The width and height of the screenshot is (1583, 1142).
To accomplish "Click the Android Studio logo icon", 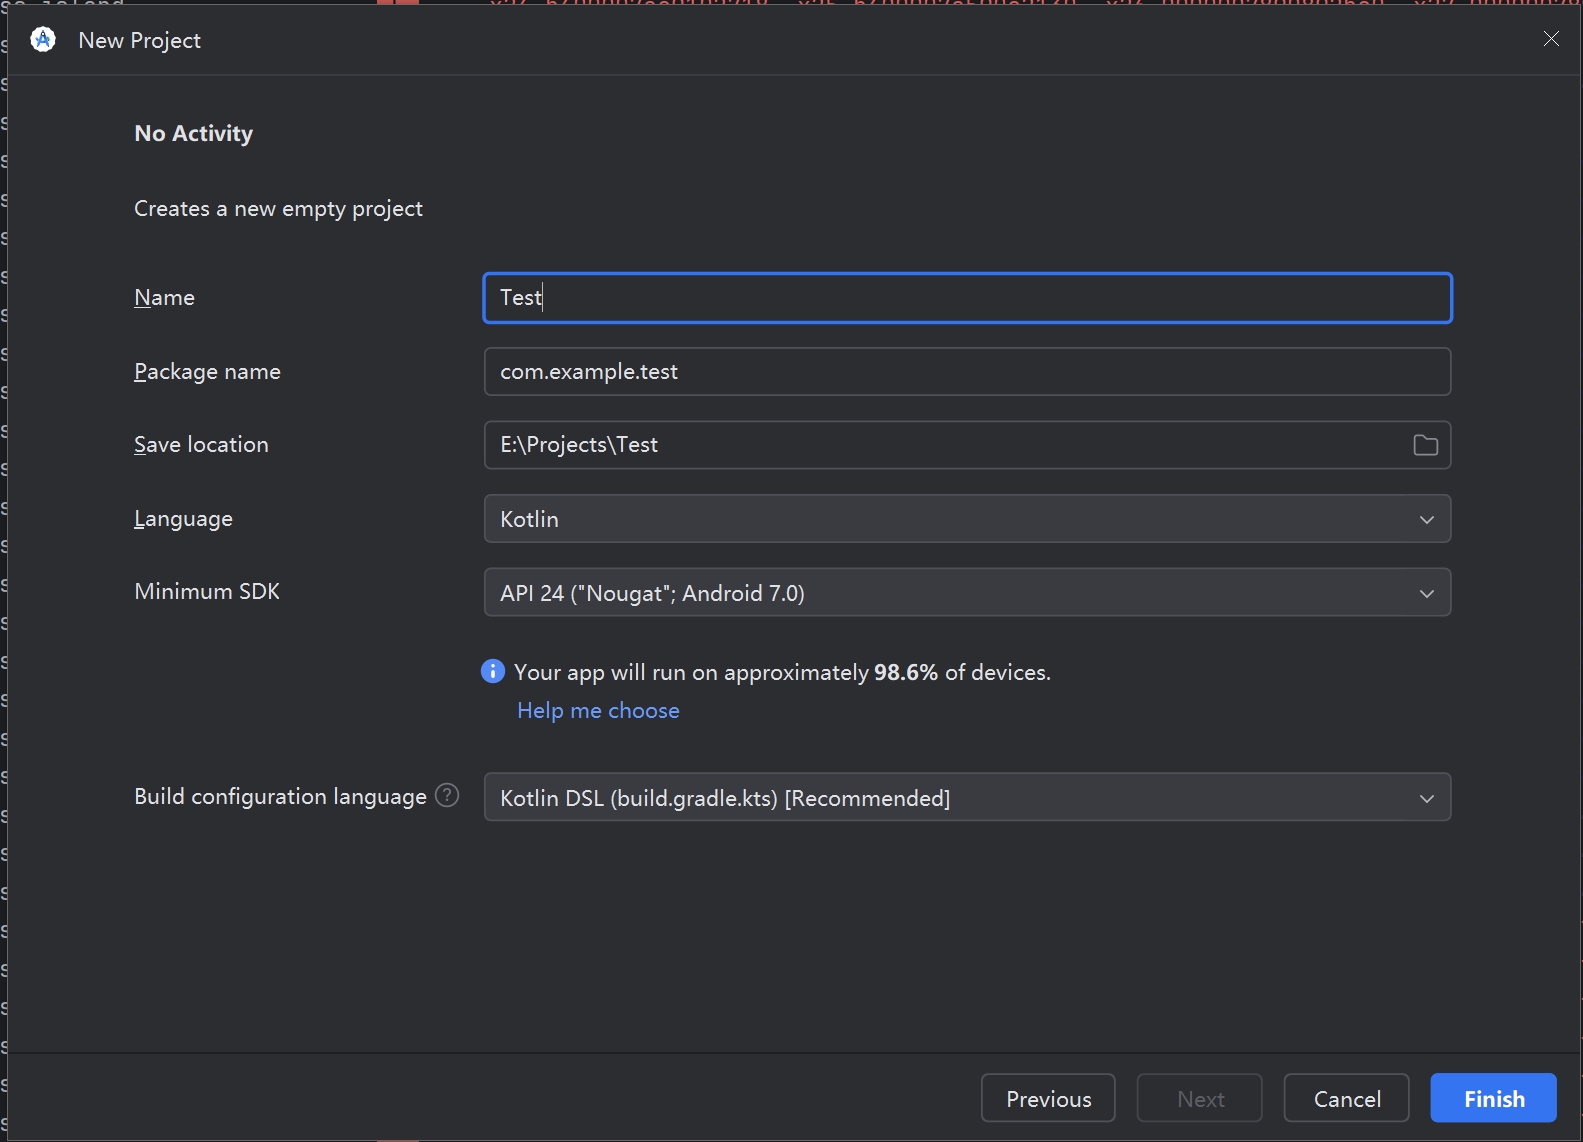I will (43, 40).
